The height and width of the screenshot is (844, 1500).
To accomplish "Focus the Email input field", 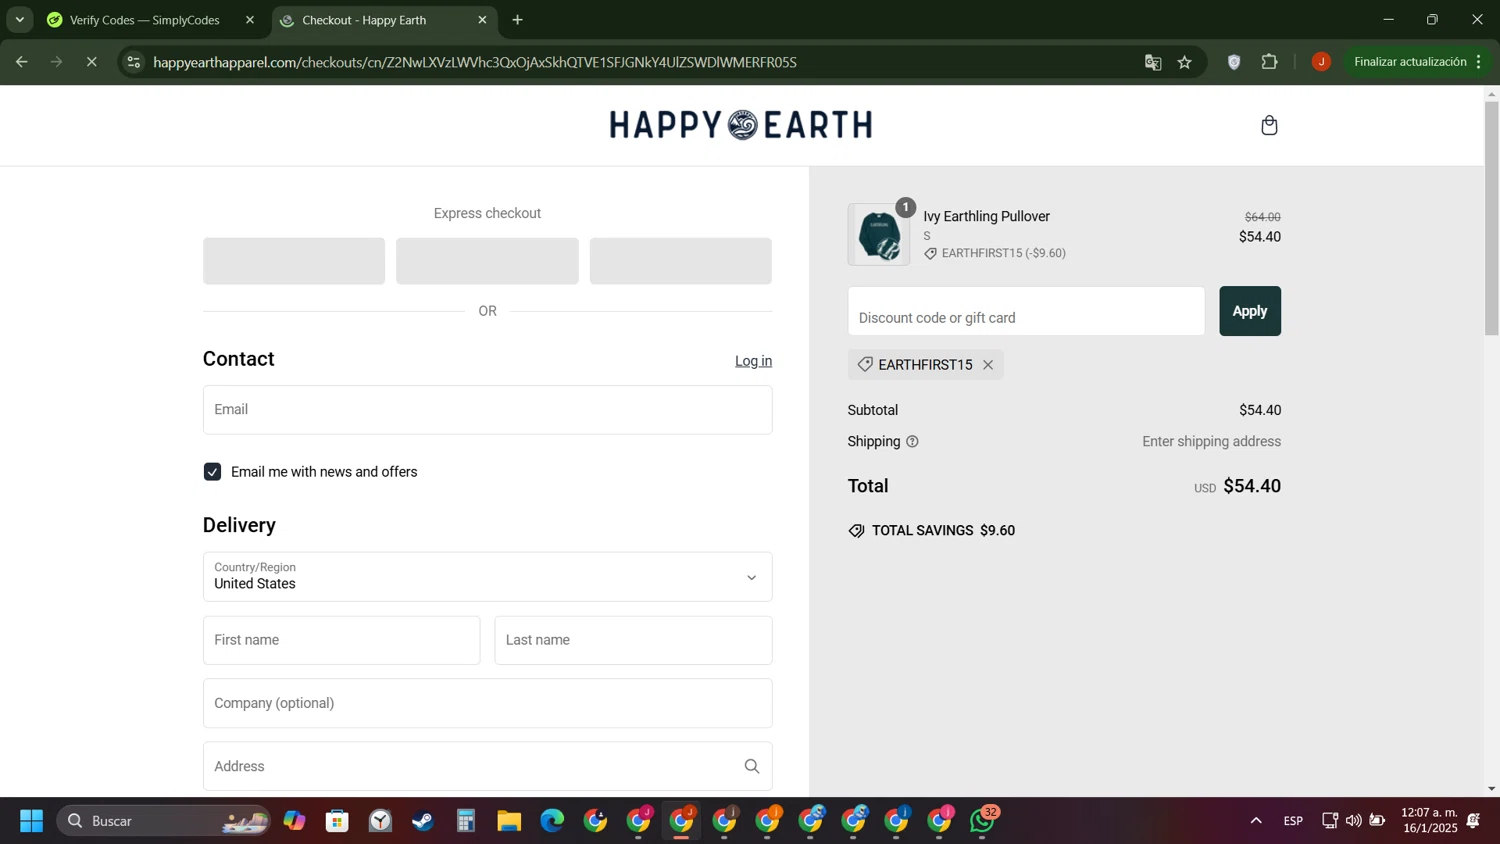I will coord(487,410).
